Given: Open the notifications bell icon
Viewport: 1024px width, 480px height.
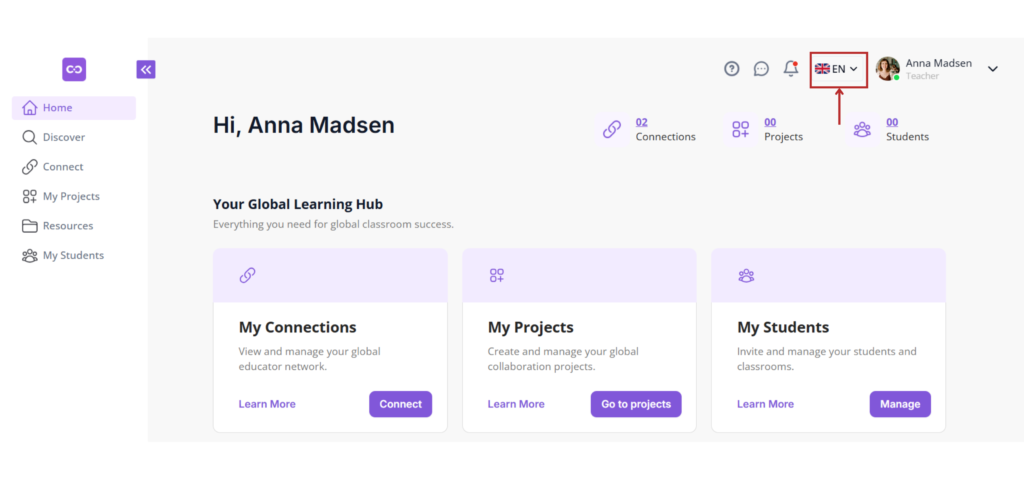Looking at the screenshot, I should (790, 69).
